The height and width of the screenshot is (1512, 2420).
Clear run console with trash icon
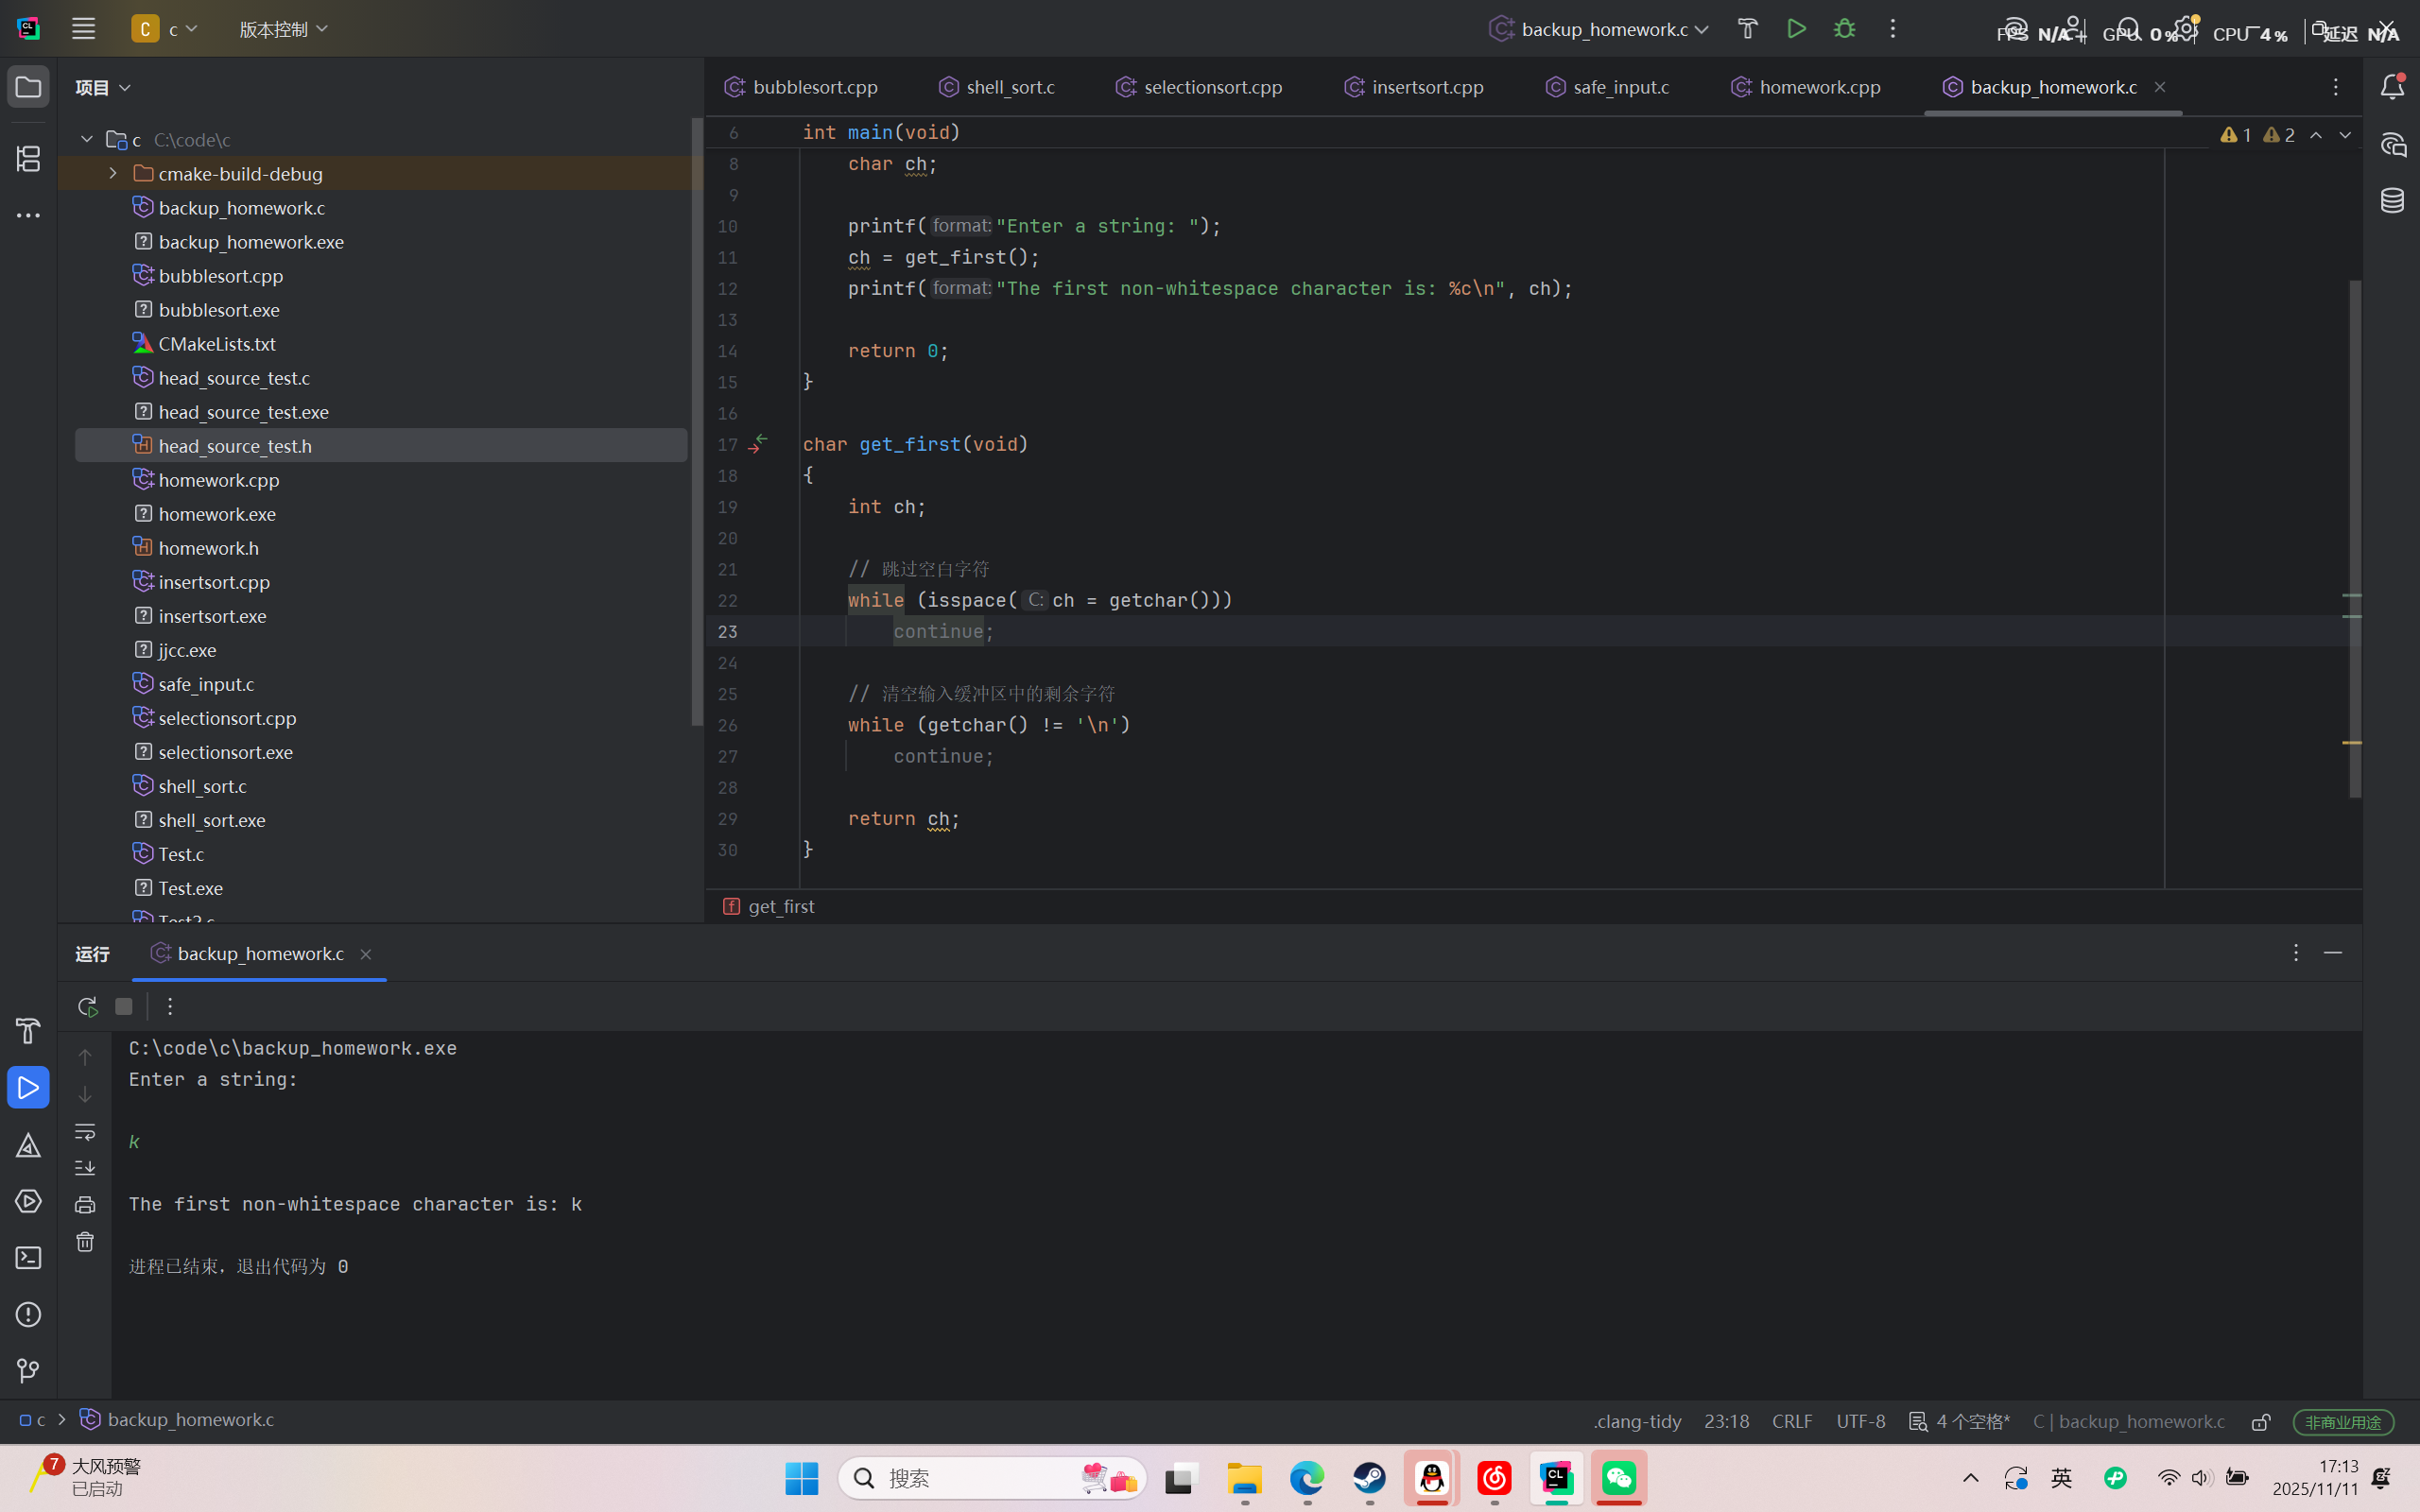[85, 1242]
